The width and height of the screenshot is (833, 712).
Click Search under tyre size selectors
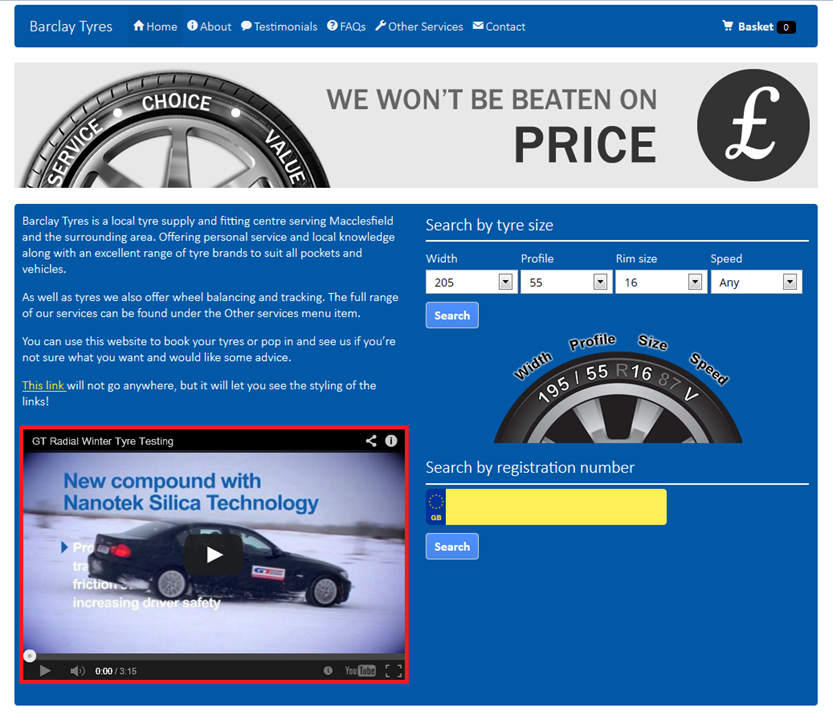[x=452, y=316]
